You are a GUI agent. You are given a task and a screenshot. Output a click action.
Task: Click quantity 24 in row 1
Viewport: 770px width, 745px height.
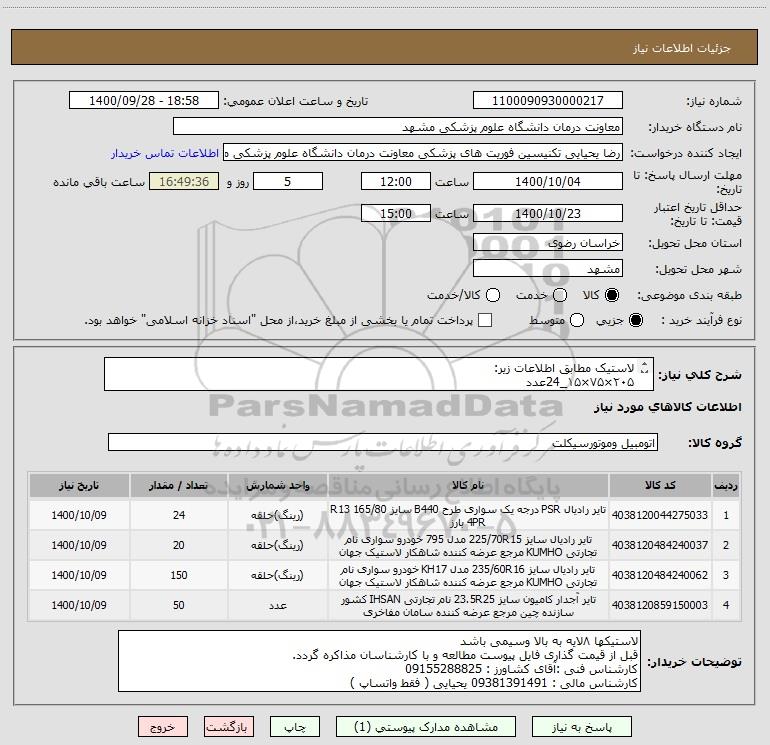pyautogui.click(x=179, y=515)
